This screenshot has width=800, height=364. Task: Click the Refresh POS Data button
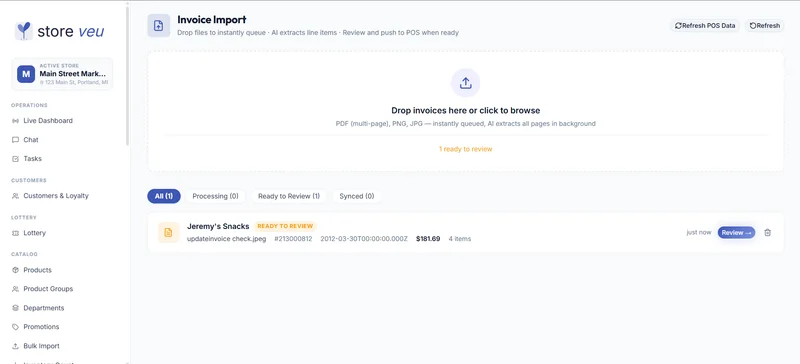(705, 26)
